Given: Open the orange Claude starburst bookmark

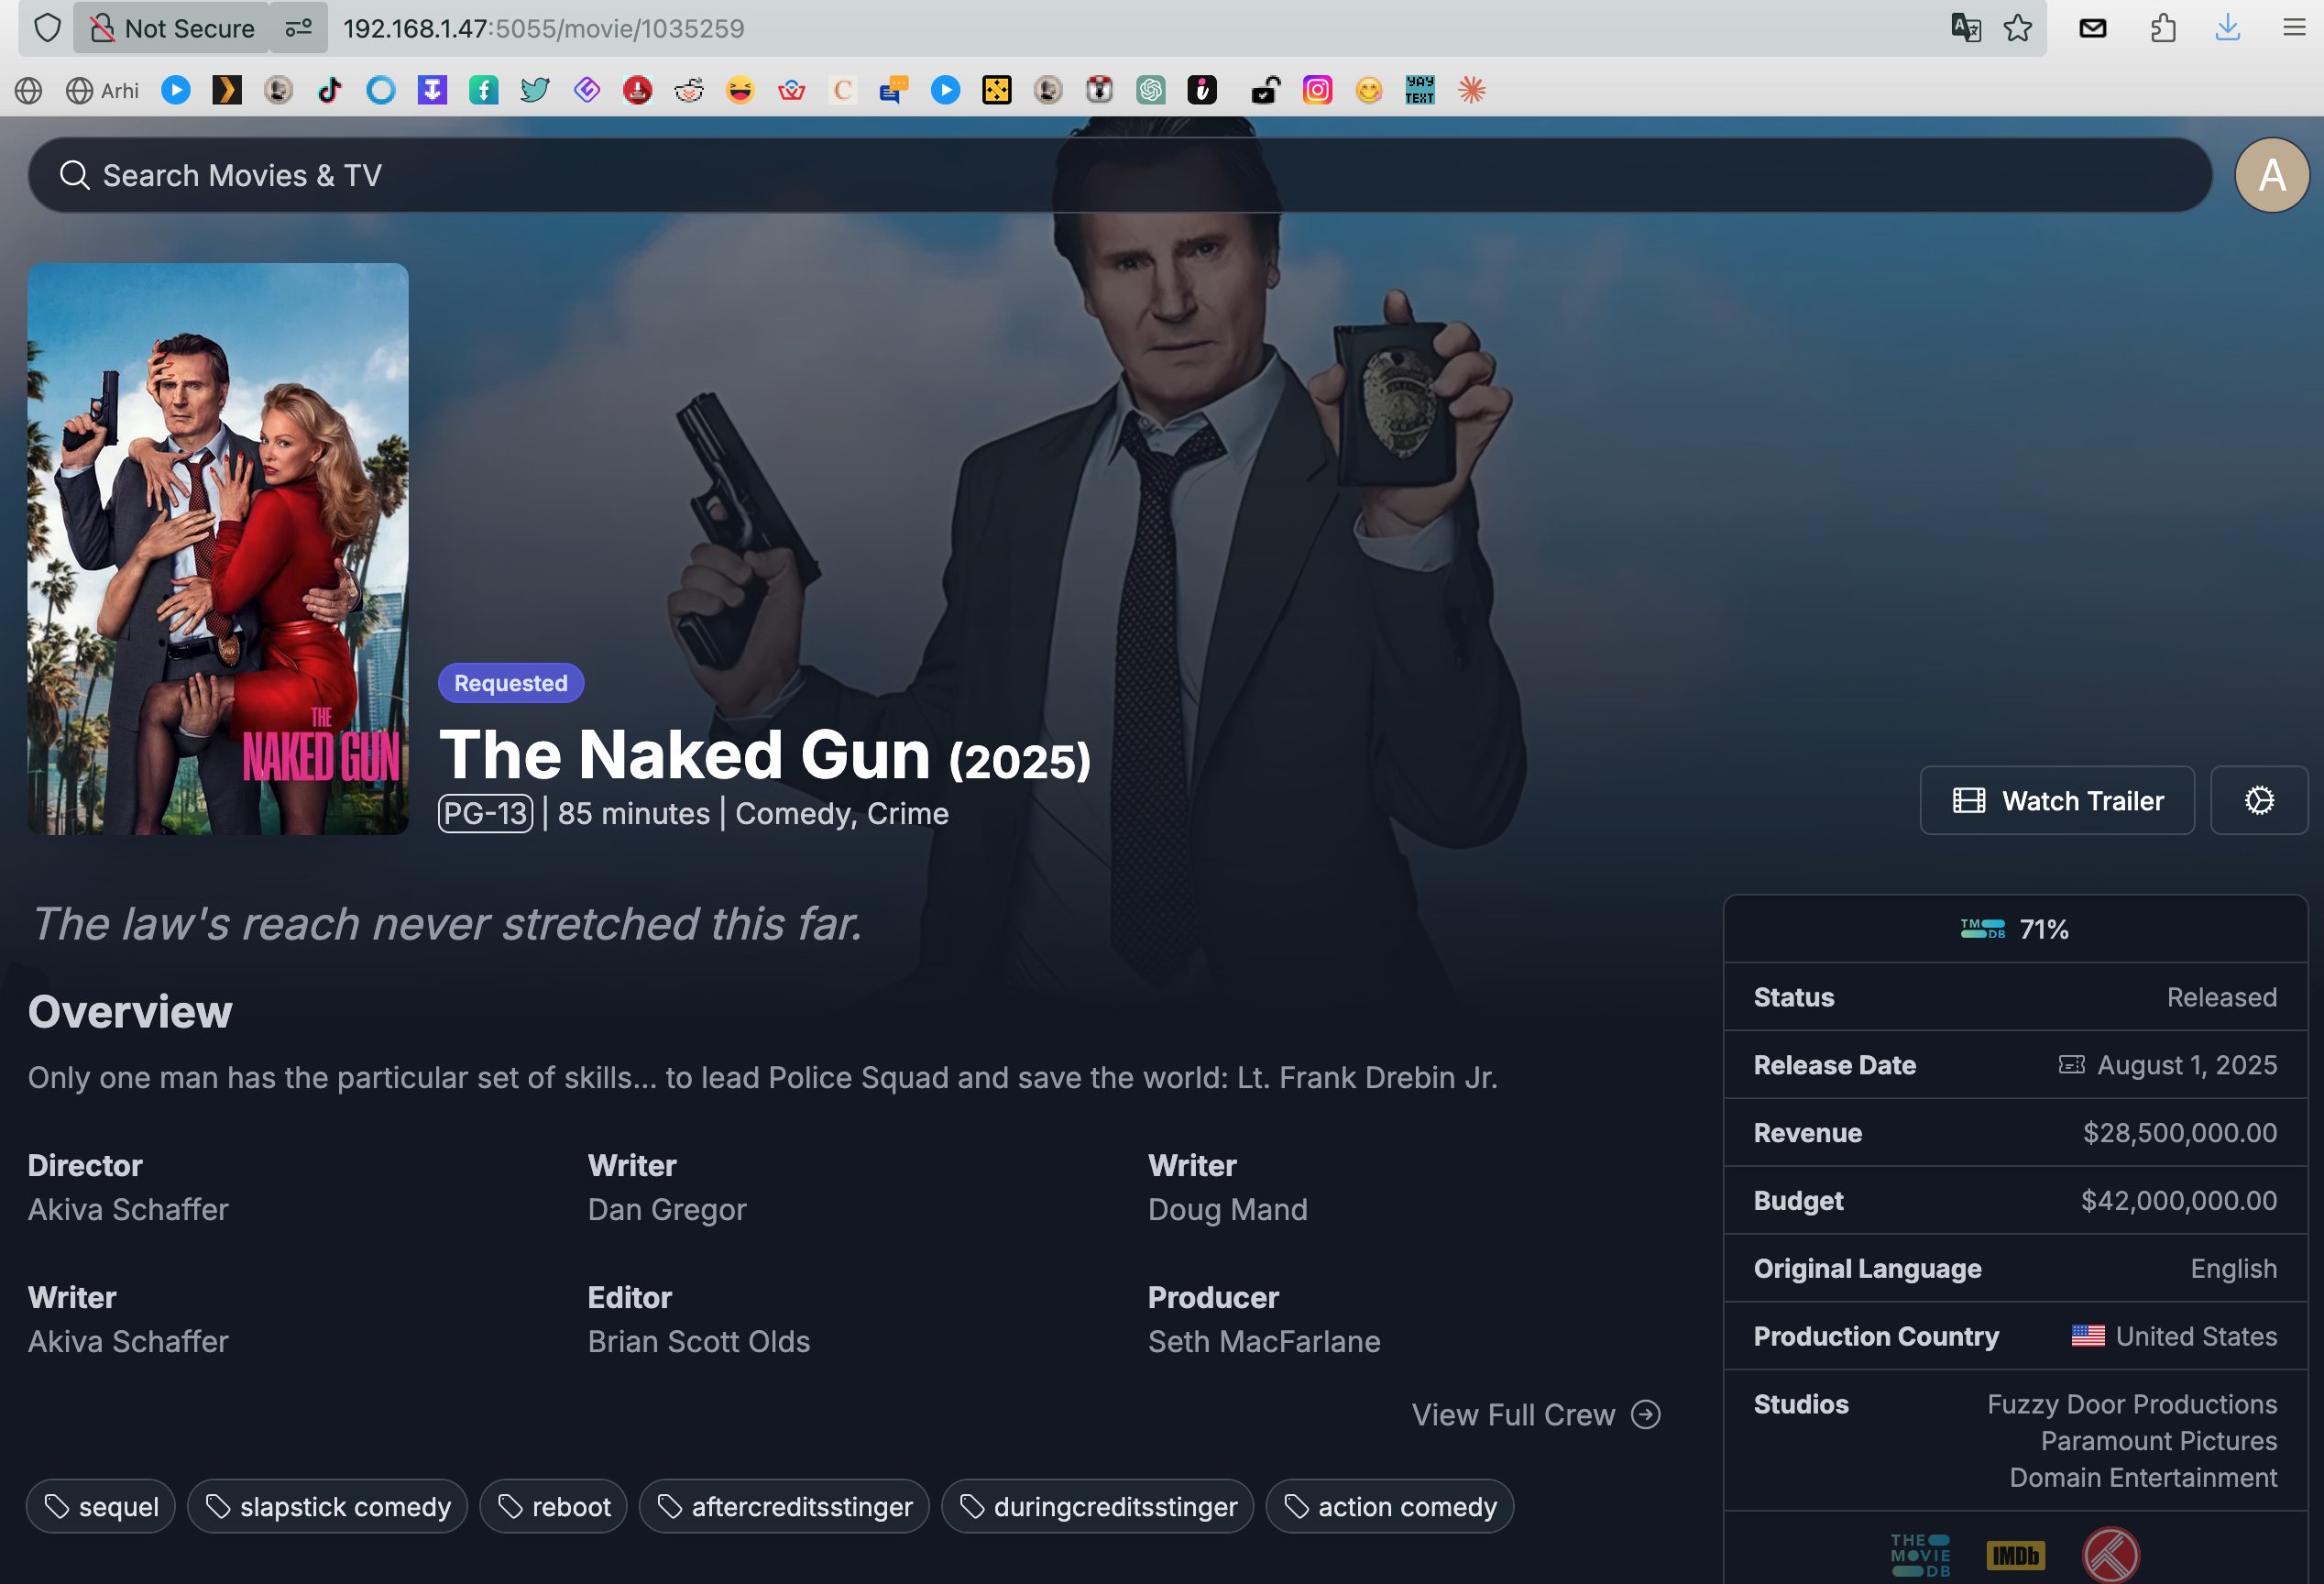Looking at the screenshot, I should point(1471,90).
